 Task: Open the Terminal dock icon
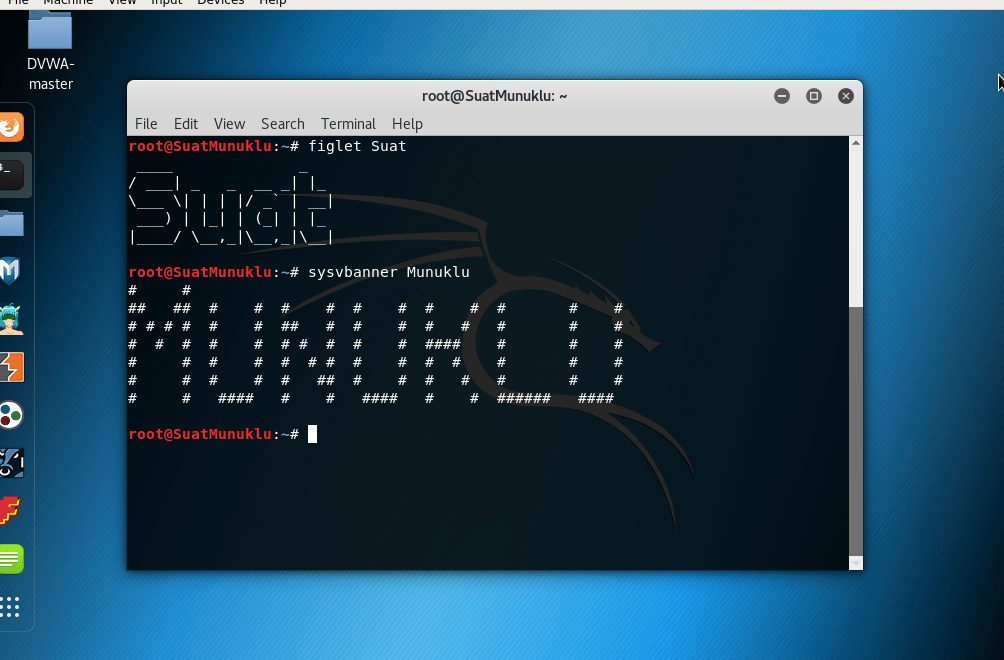tap(12, 175)
